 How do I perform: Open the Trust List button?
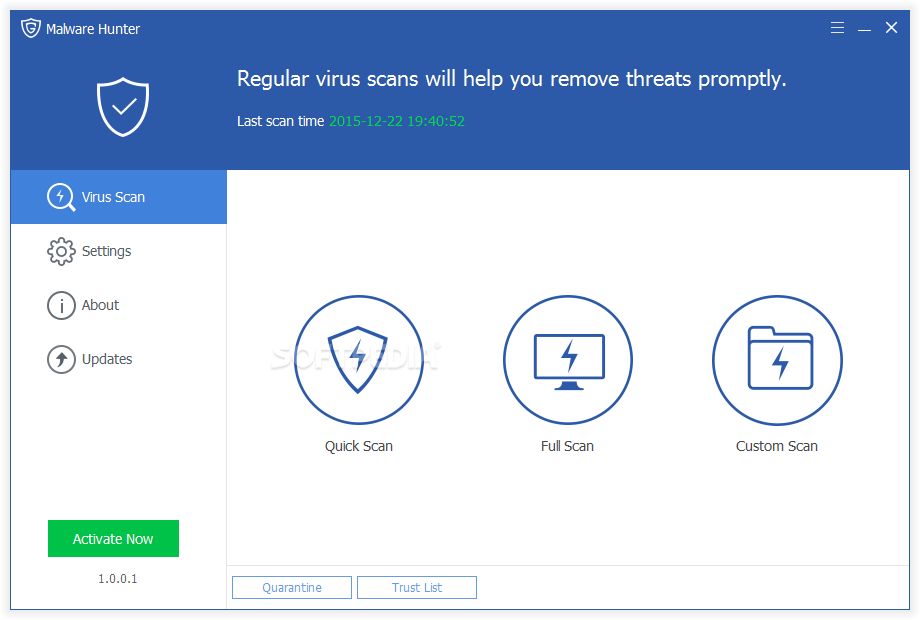tap(417, 587)
